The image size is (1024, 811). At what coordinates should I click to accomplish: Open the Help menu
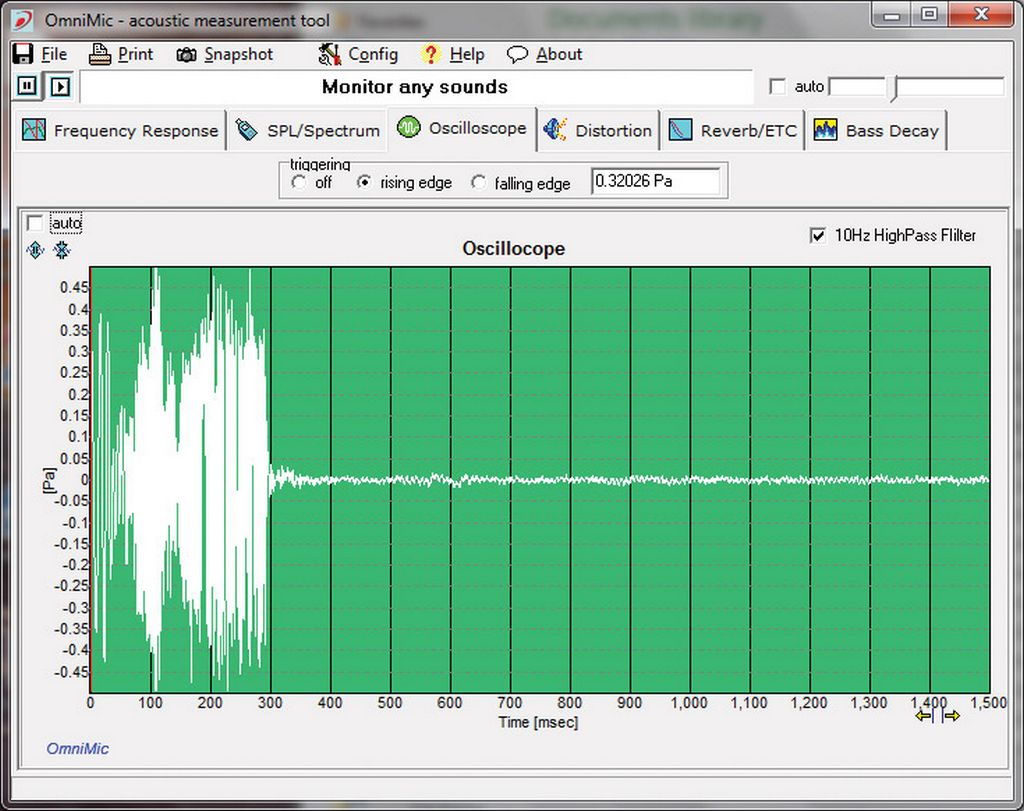[x=467, y=55]
